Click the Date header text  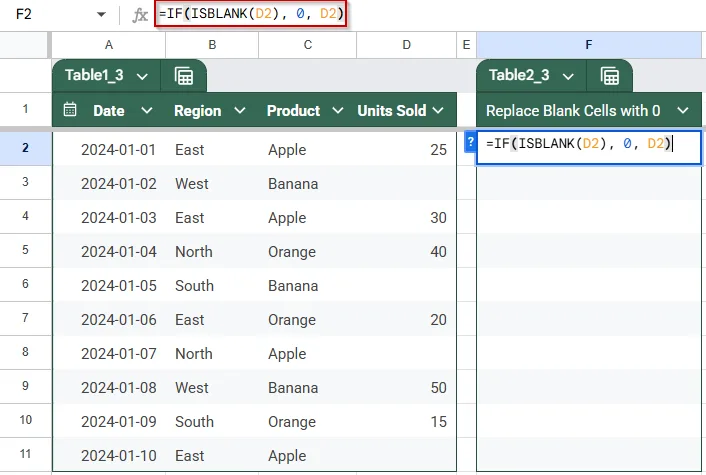pos(109,111)
